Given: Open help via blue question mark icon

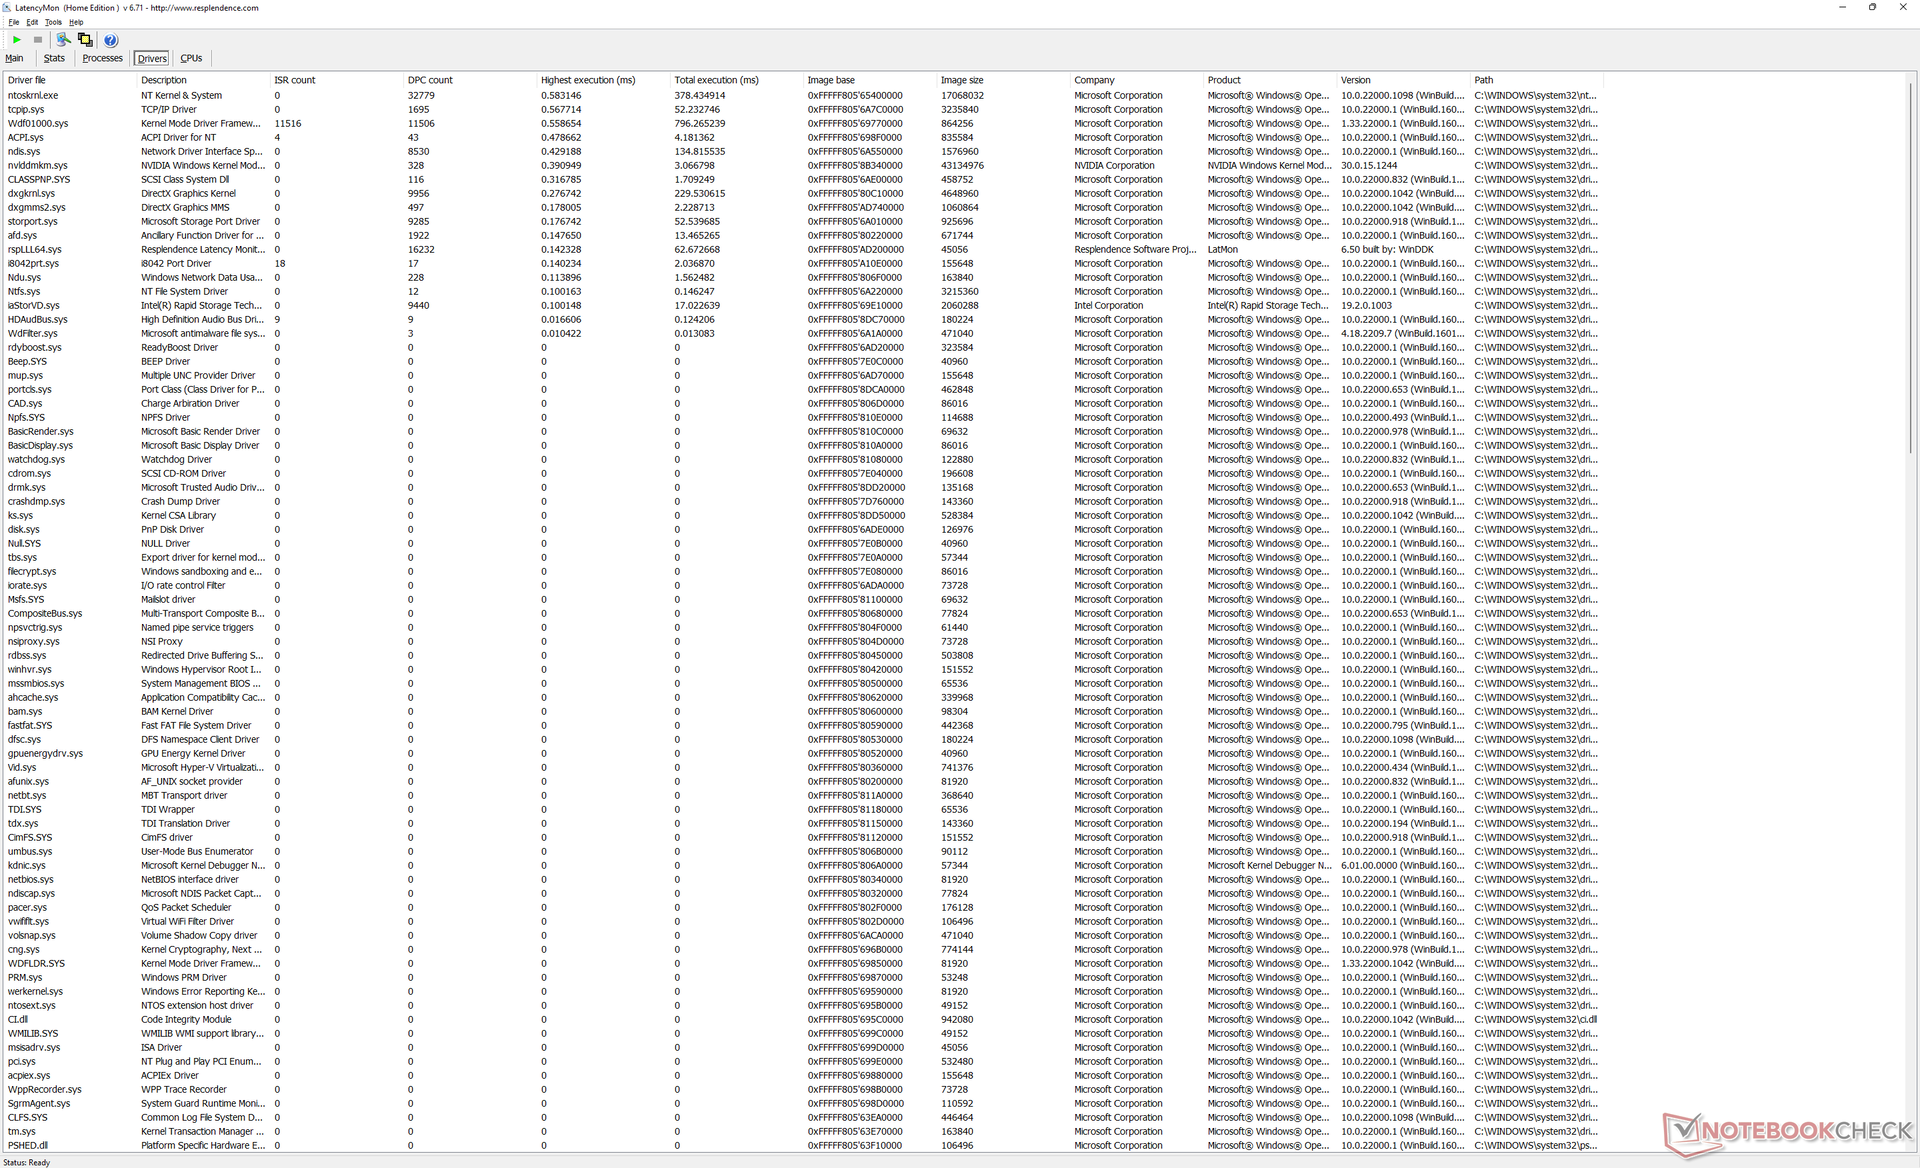Looking at the screenshot, I should point(111,40).
